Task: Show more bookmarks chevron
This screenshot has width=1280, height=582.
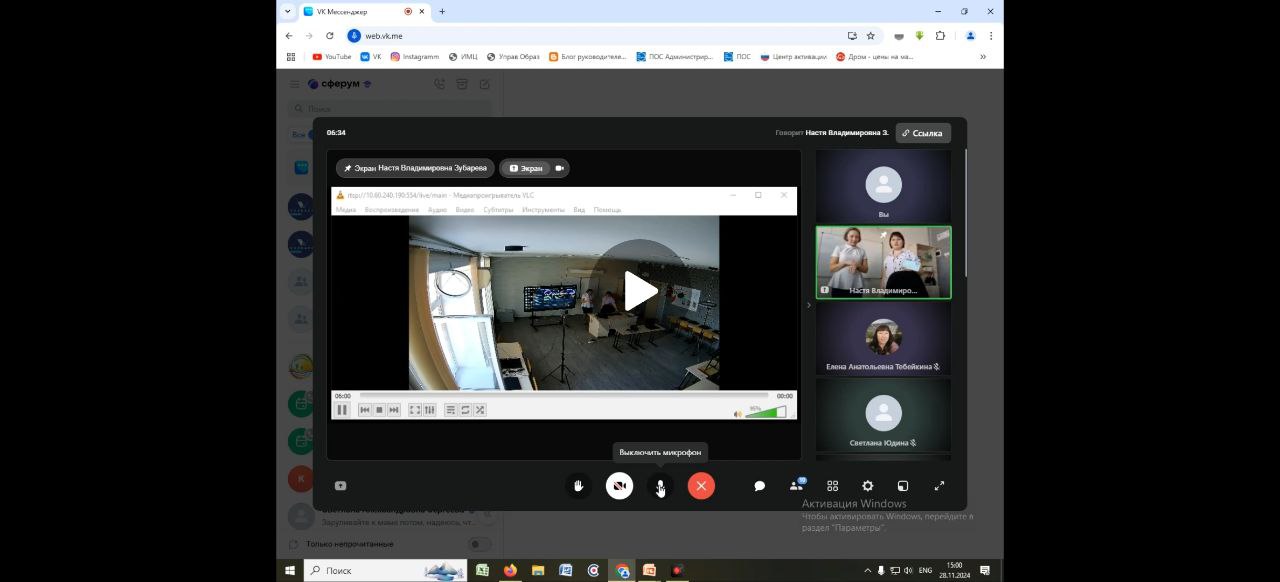Action: (x=983, y=57)
